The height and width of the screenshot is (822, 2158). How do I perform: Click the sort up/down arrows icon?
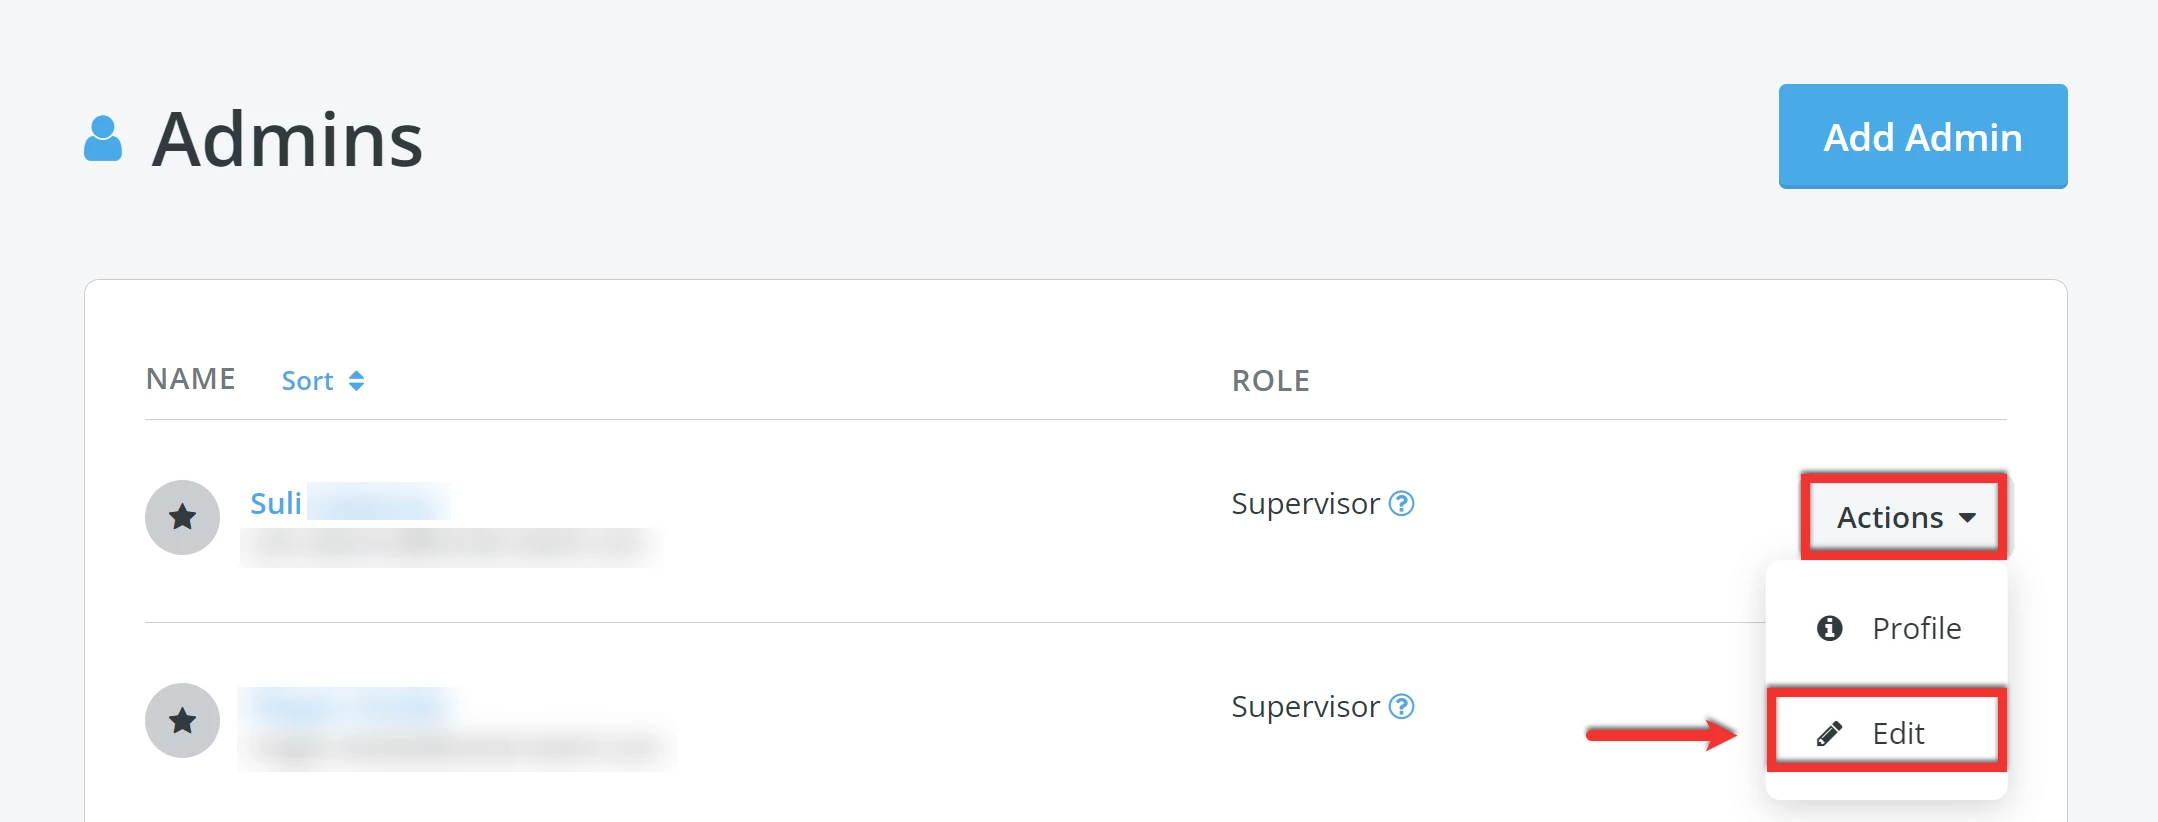pyautogui.click(x=356, y=381)
